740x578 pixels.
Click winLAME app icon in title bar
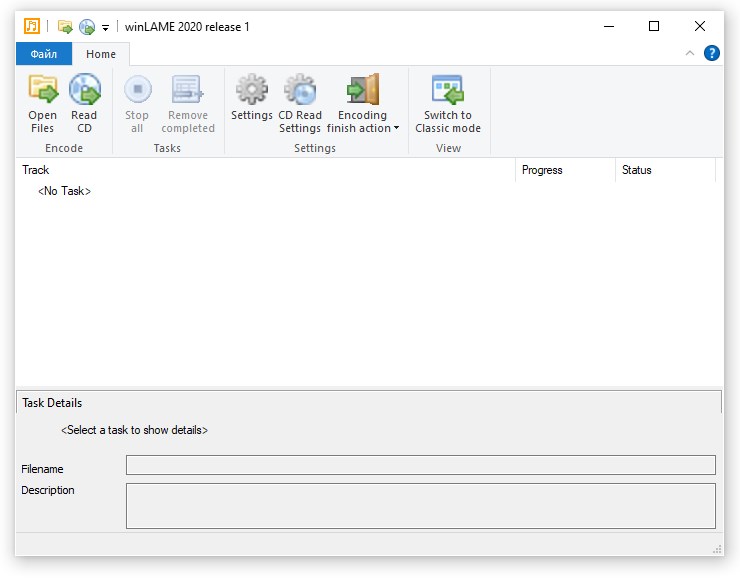click(32, 26)
